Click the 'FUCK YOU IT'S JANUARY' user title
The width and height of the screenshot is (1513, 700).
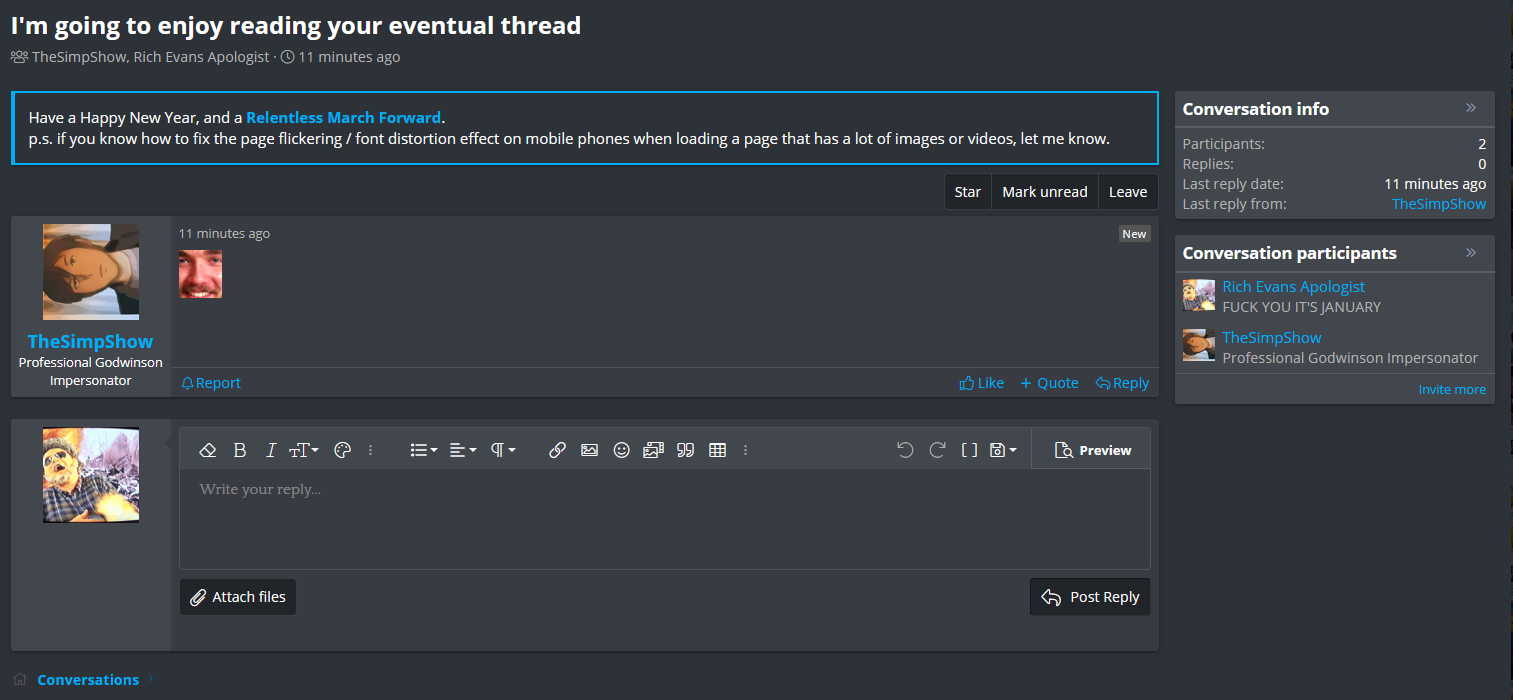1301,307
